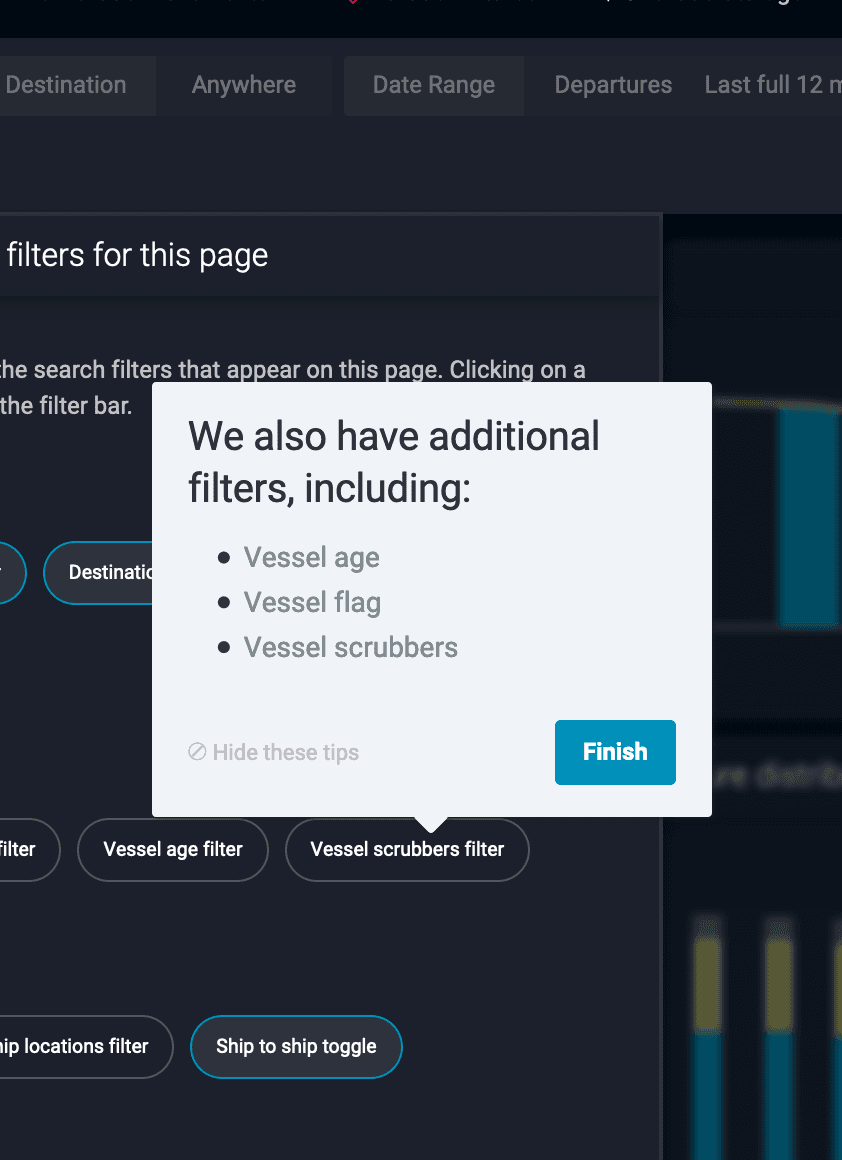
Task: Click the filters for this page header
Action: point(138,255)
